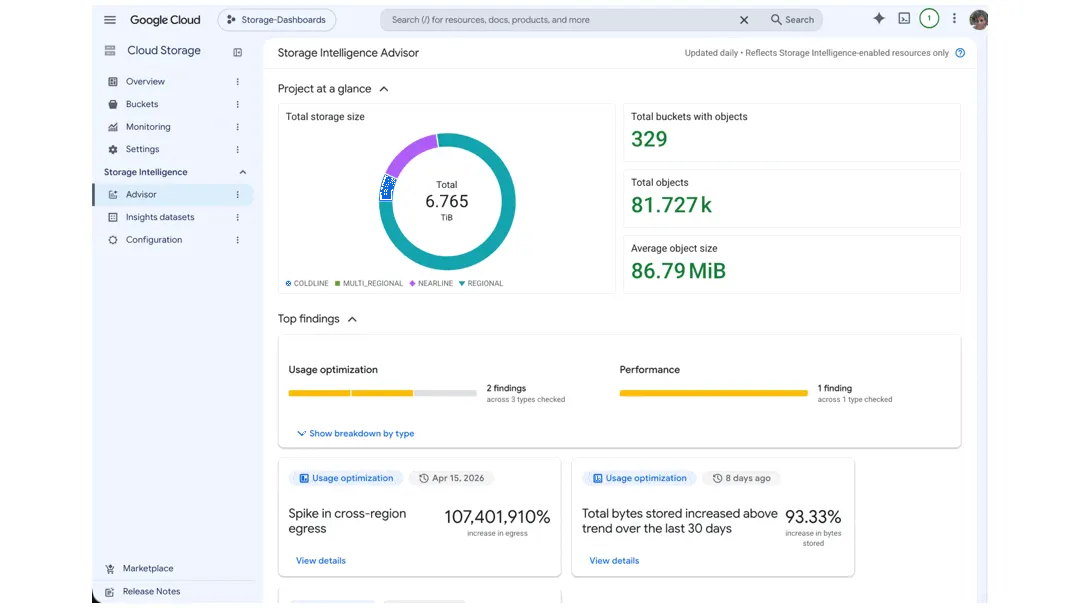Expand Show breakdown by type
The height and width of the screenshot is (608, 1080).
[x=355, y=434]
